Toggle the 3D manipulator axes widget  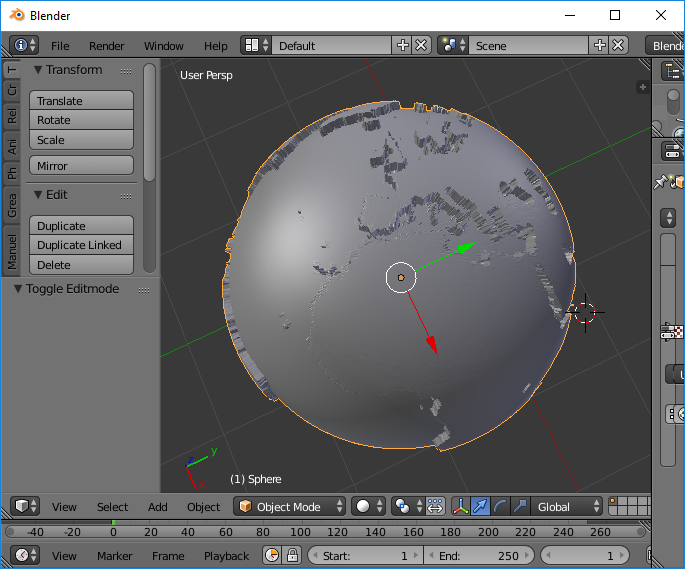tap(462, 506)
